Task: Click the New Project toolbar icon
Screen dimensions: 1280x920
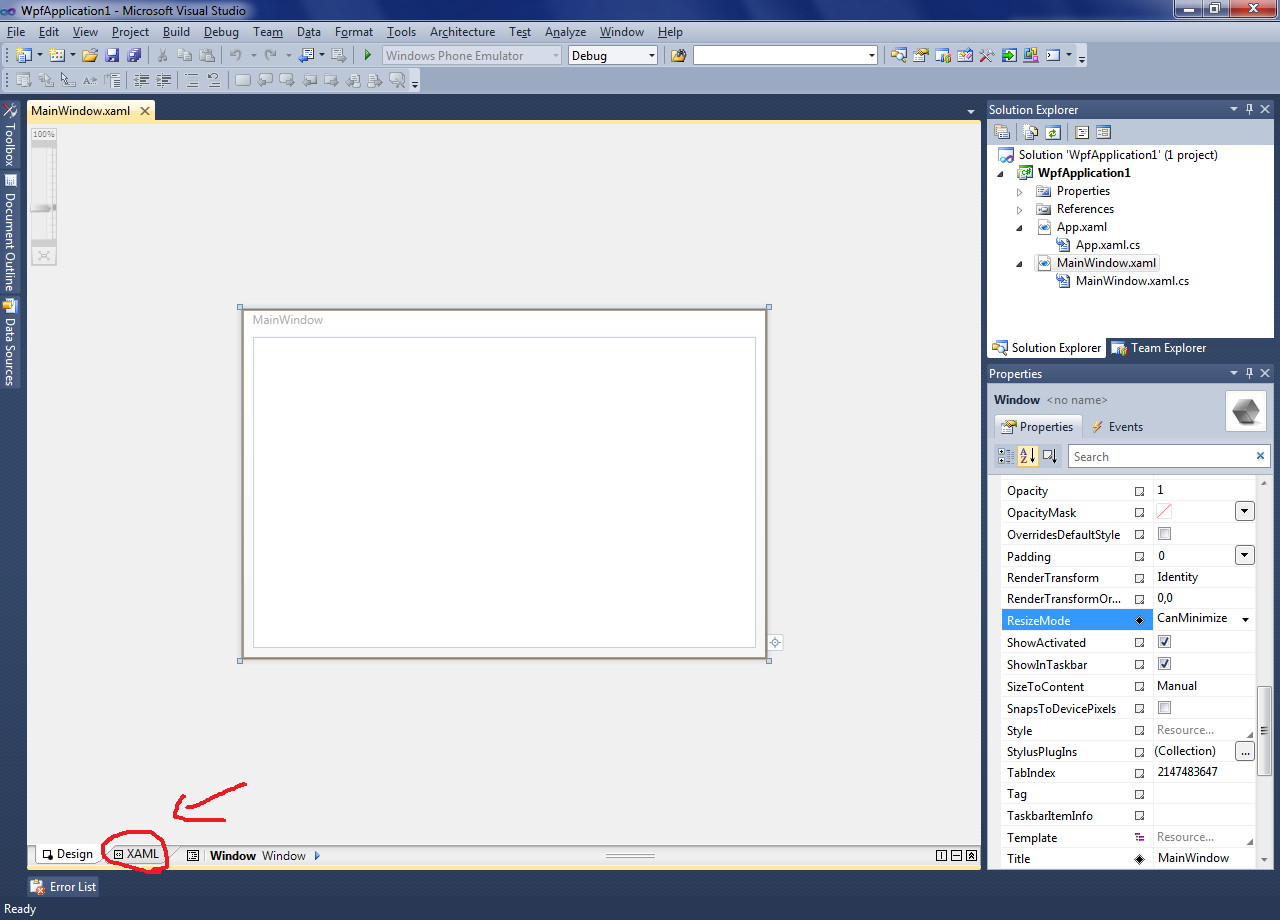Action: [22, 56]
